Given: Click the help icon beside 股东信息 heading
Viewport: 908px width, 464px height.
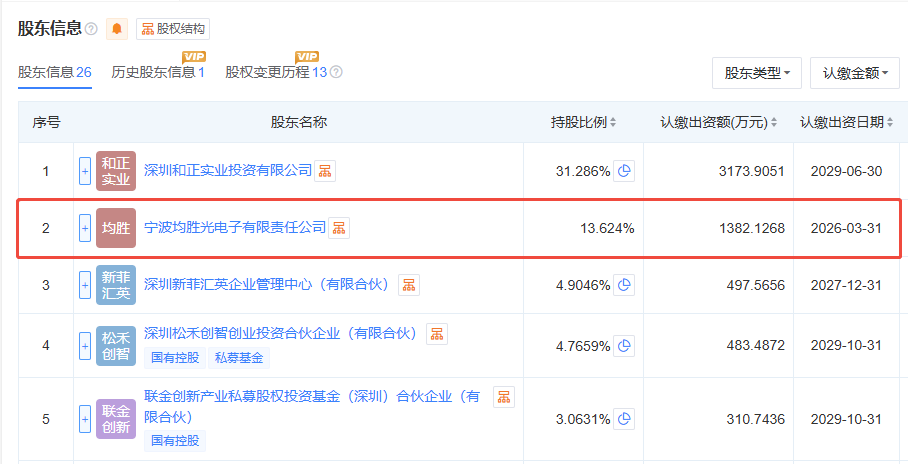Looking at the screenshot, I should pos(91,28).
